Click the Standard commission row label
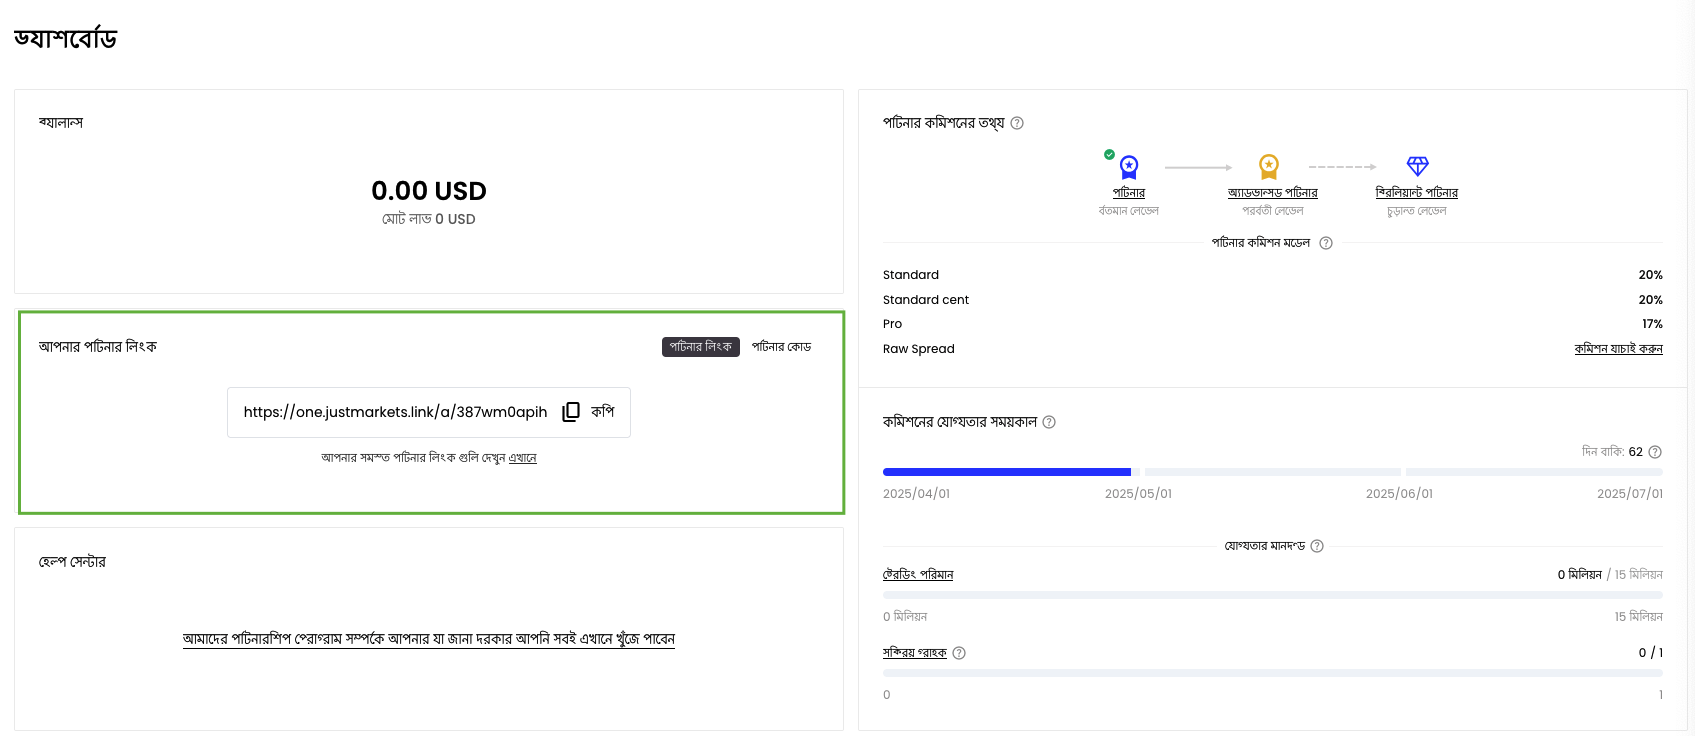Screen dimensions: 1695x736 click(911, 275)
